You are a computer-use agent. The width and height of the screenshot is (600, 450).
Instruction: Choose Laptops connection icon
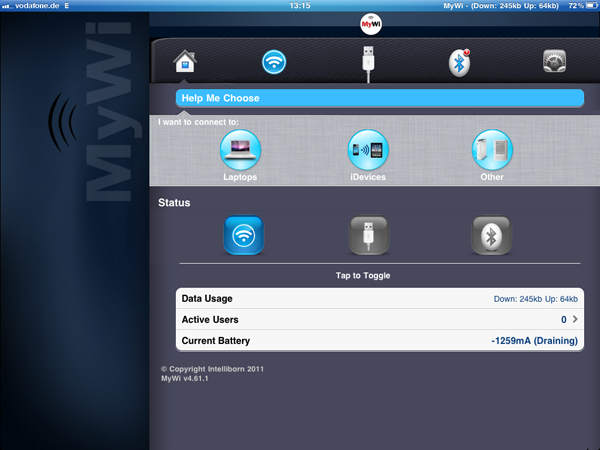point(240,150)
